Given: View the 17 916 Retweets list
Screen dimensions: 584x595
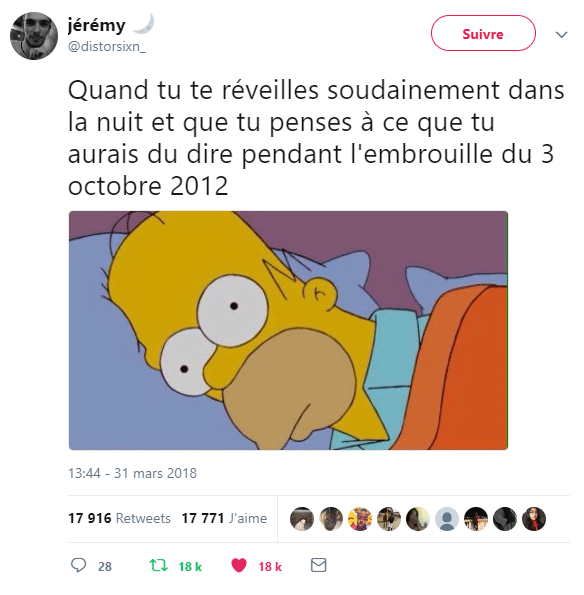Looking at the screenshot, I should (119, 518).
